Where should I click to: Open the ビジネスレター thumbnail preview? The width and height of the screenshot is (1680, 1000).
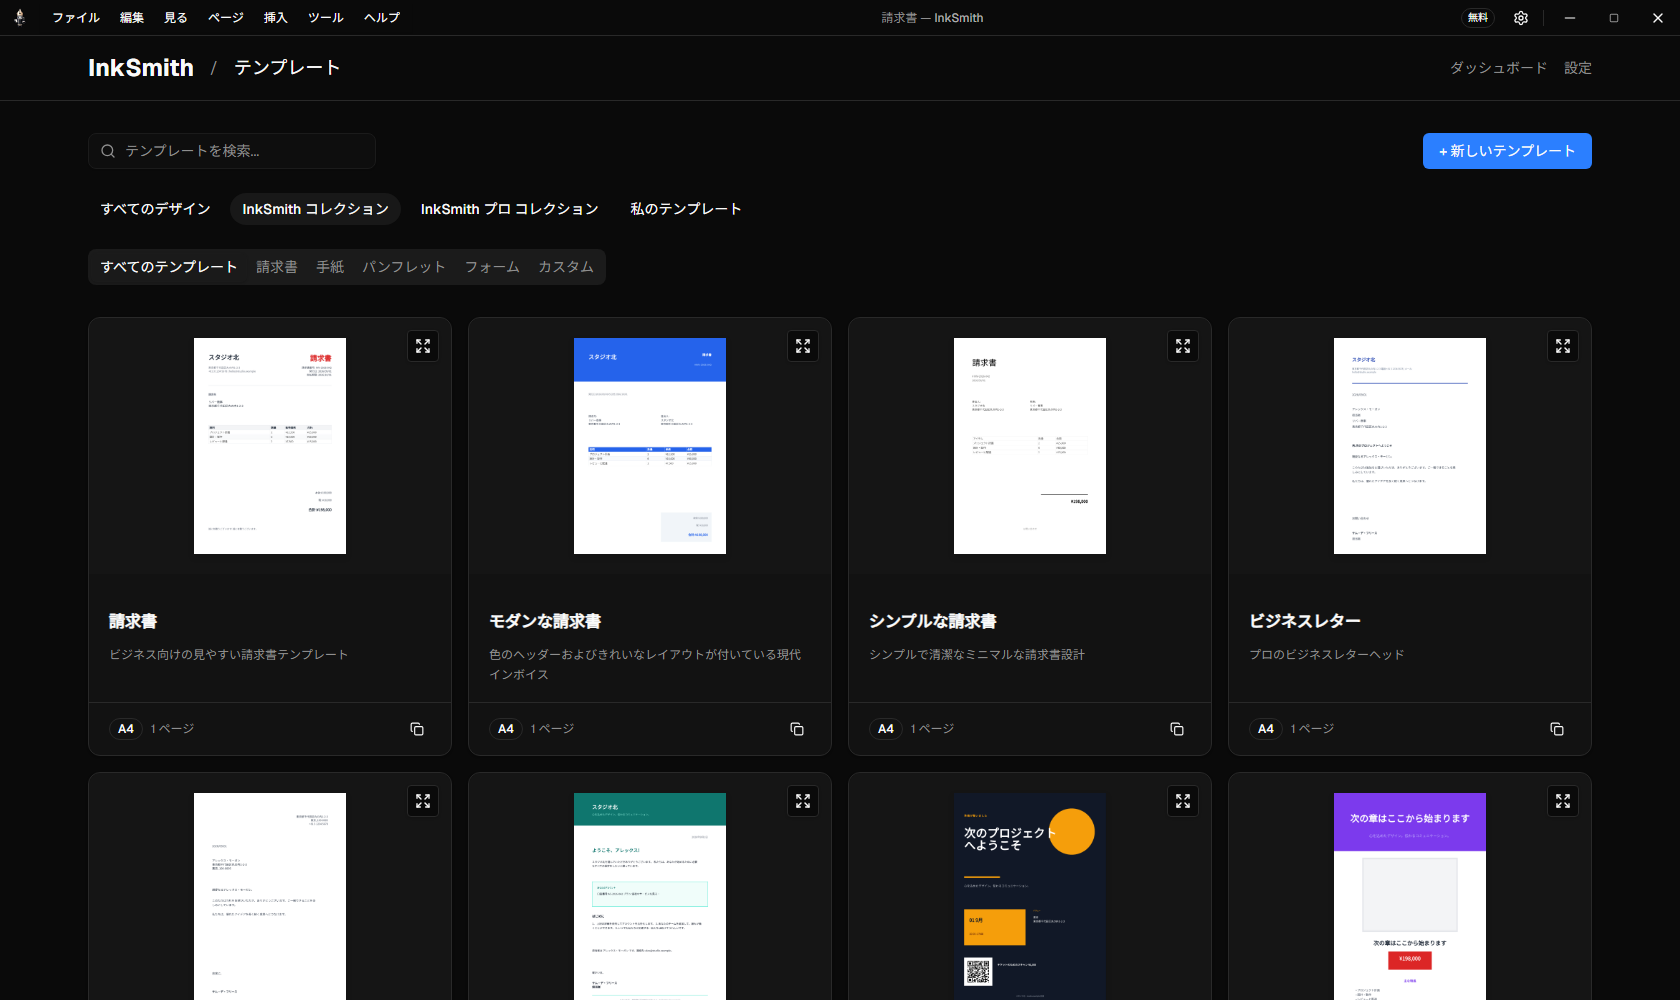click(x=1410, y=446)
